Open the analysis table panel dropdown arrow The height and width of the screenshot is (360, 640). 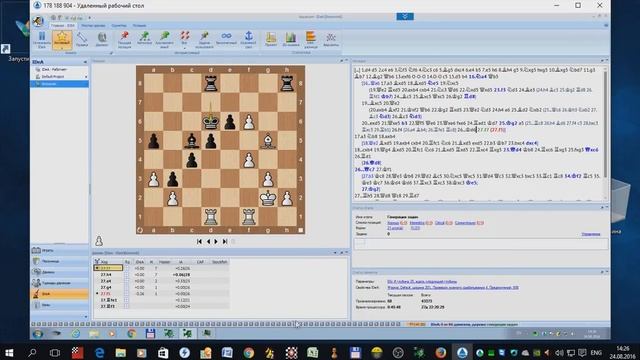click(336, 253)
